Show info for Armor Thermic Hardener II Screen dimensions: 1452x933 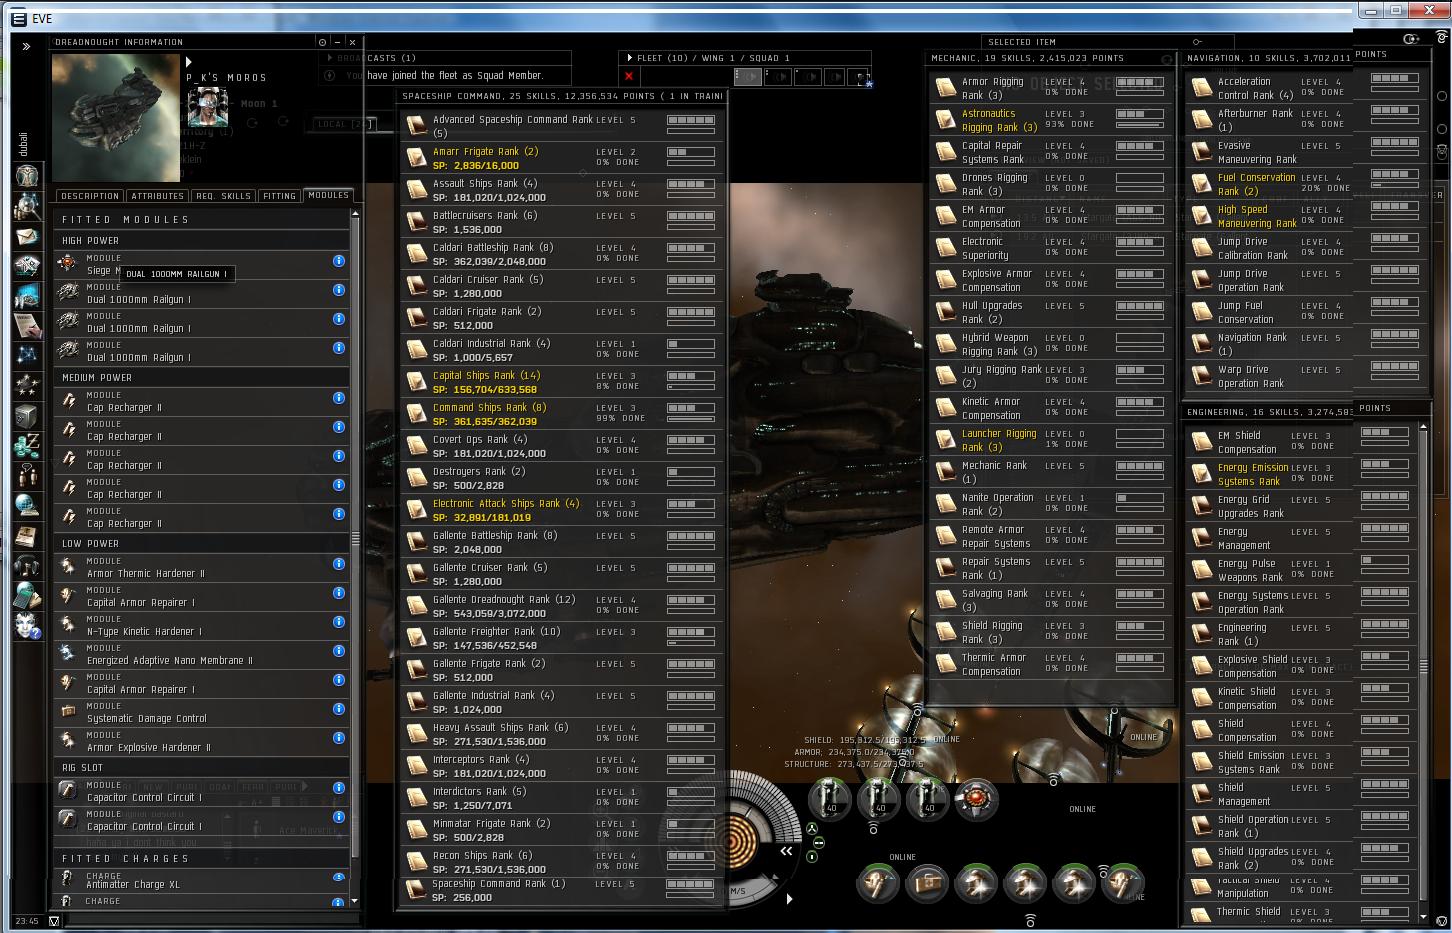(339, 564)
